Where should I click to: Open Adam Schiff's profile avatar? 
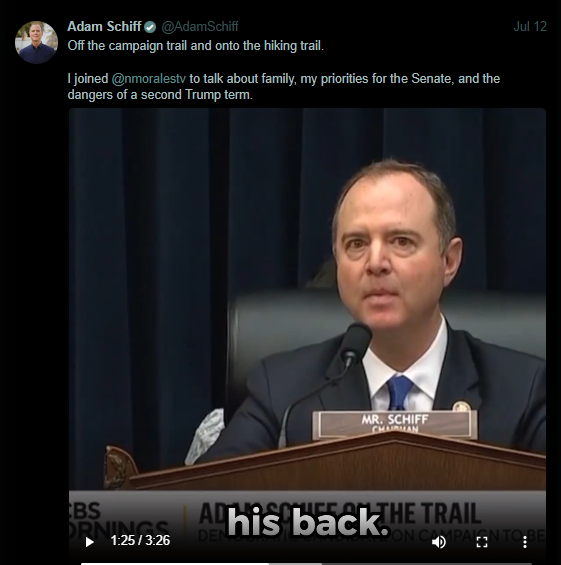click(36, 42)
